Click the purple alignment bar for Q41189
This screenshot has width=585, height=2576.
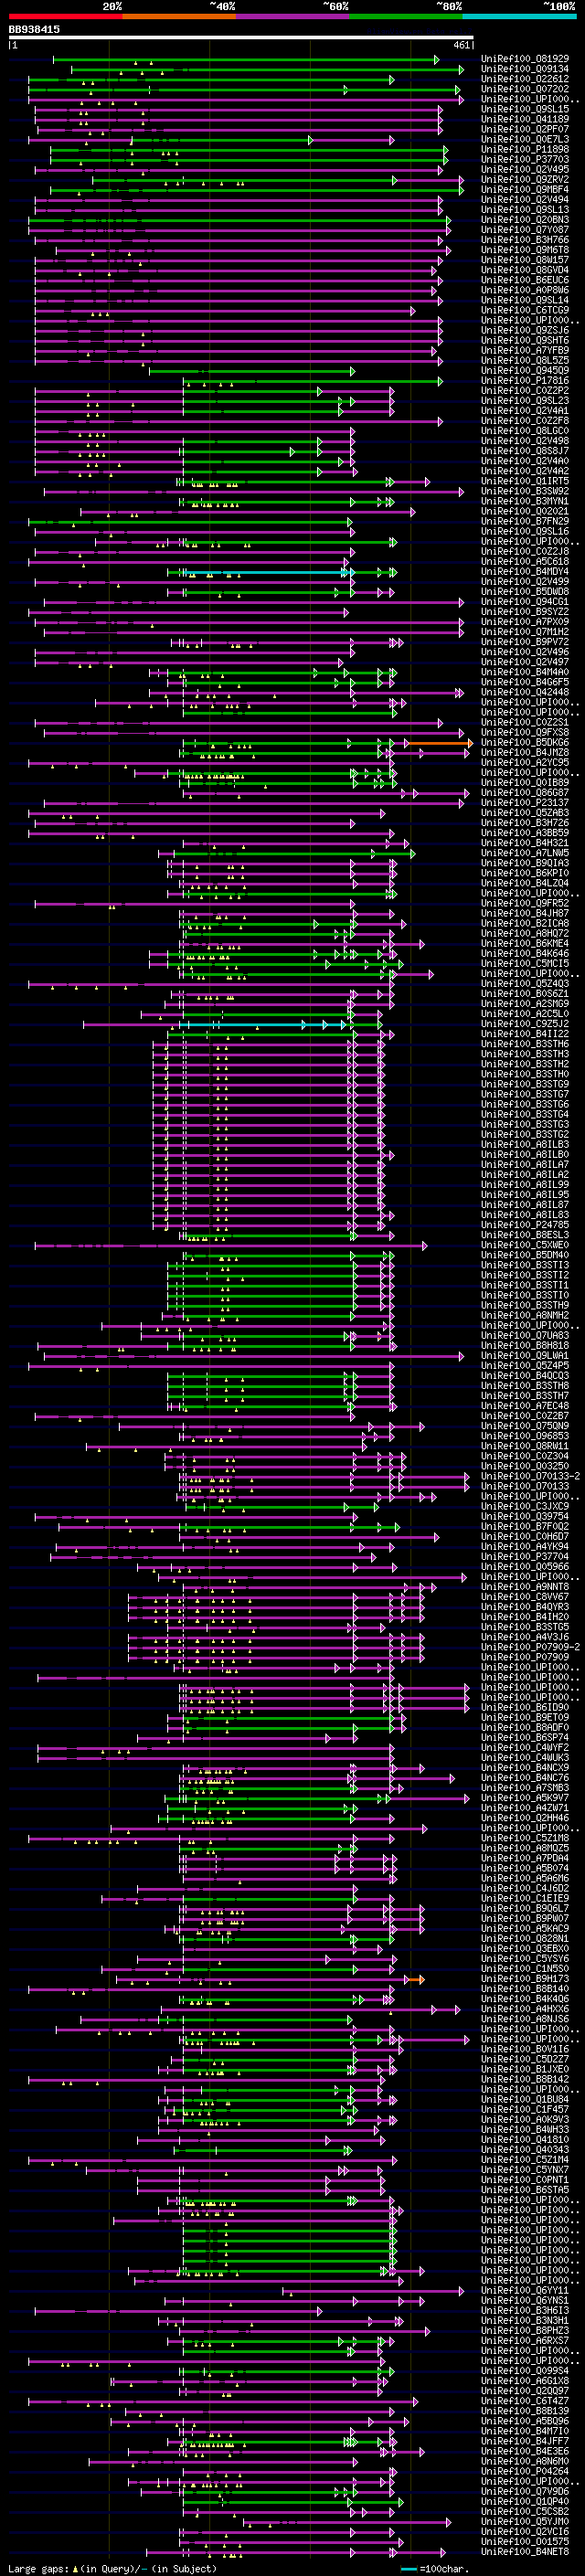click(239, 120)
